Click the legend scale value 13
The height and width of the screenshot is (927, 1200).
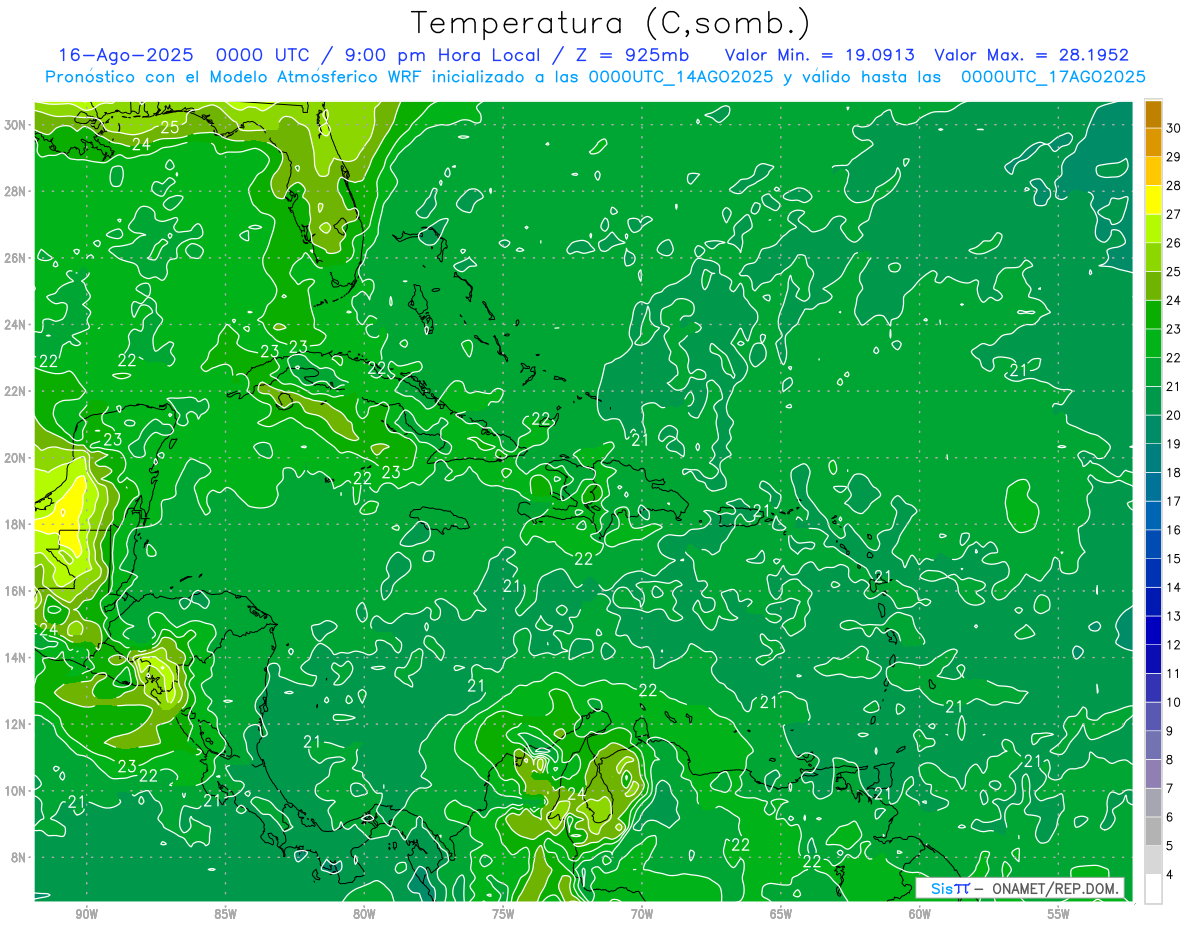tap(1175, 616)
